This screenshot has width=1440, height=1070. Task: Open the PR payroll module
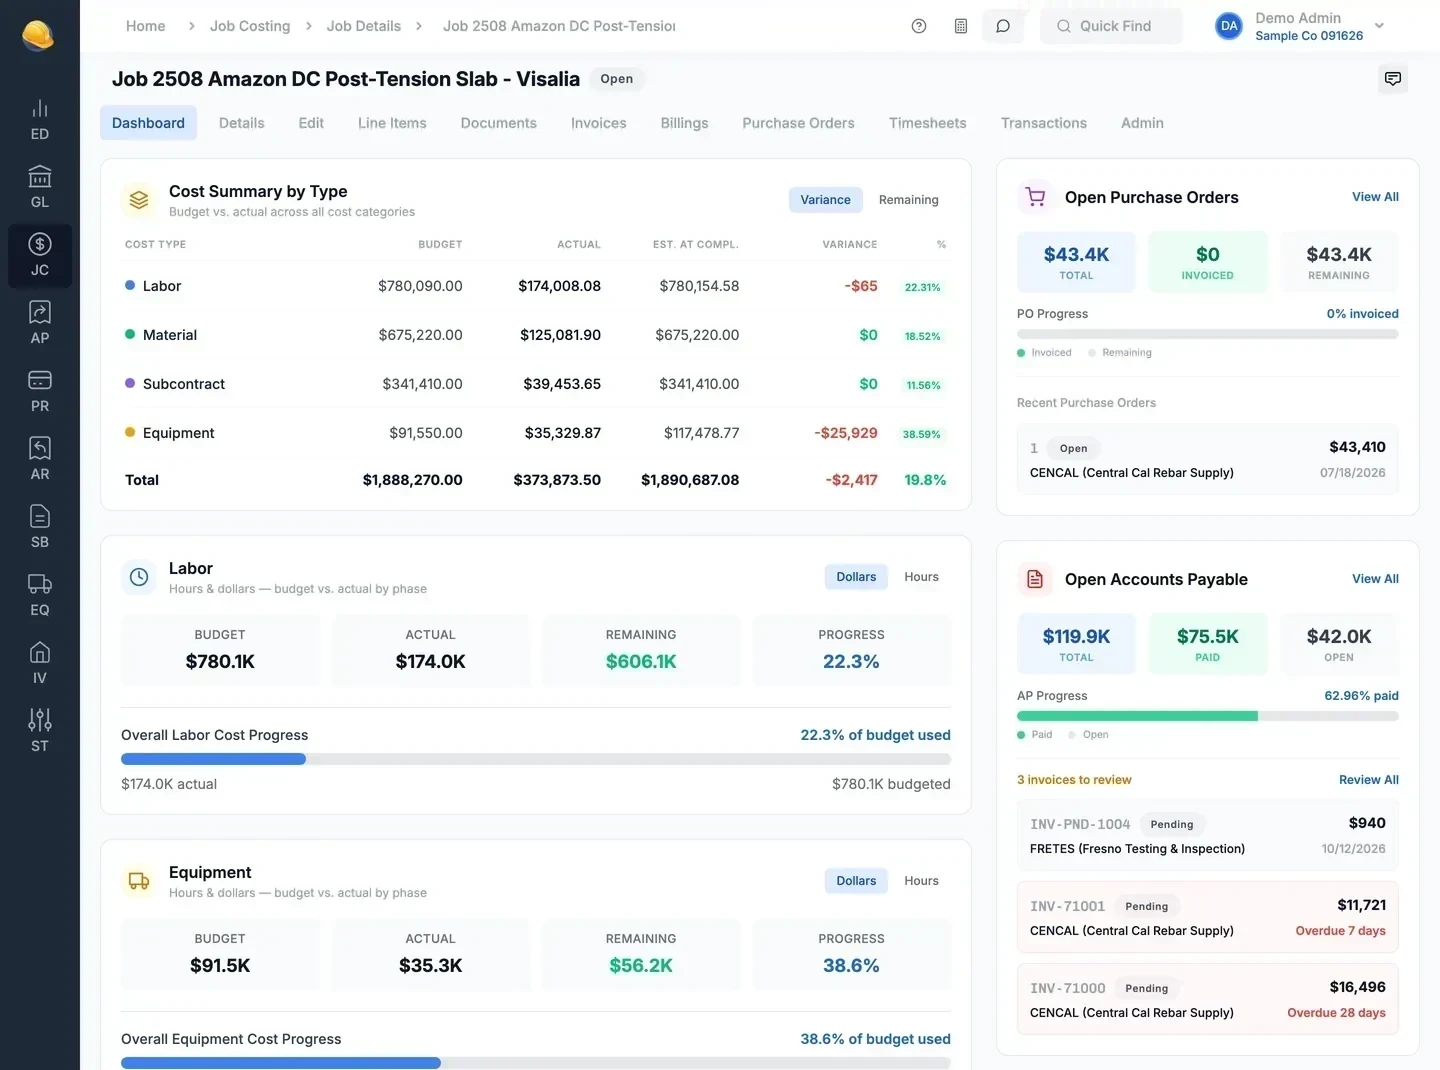40,392
